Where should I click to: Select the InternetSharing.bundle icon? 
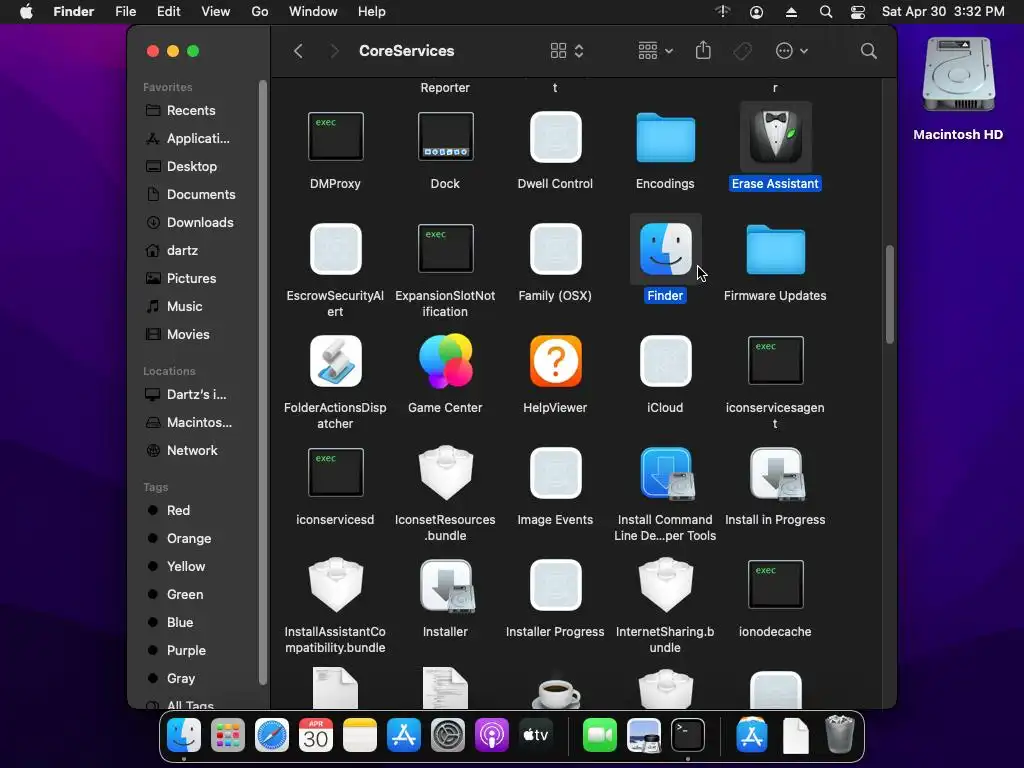tap(665, 584)
